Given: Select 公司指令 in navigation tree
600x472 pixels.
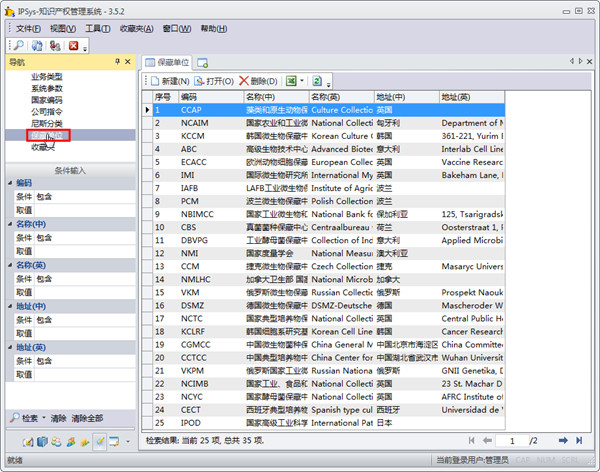Looking at the screenshot, I should tap(47, 112).
